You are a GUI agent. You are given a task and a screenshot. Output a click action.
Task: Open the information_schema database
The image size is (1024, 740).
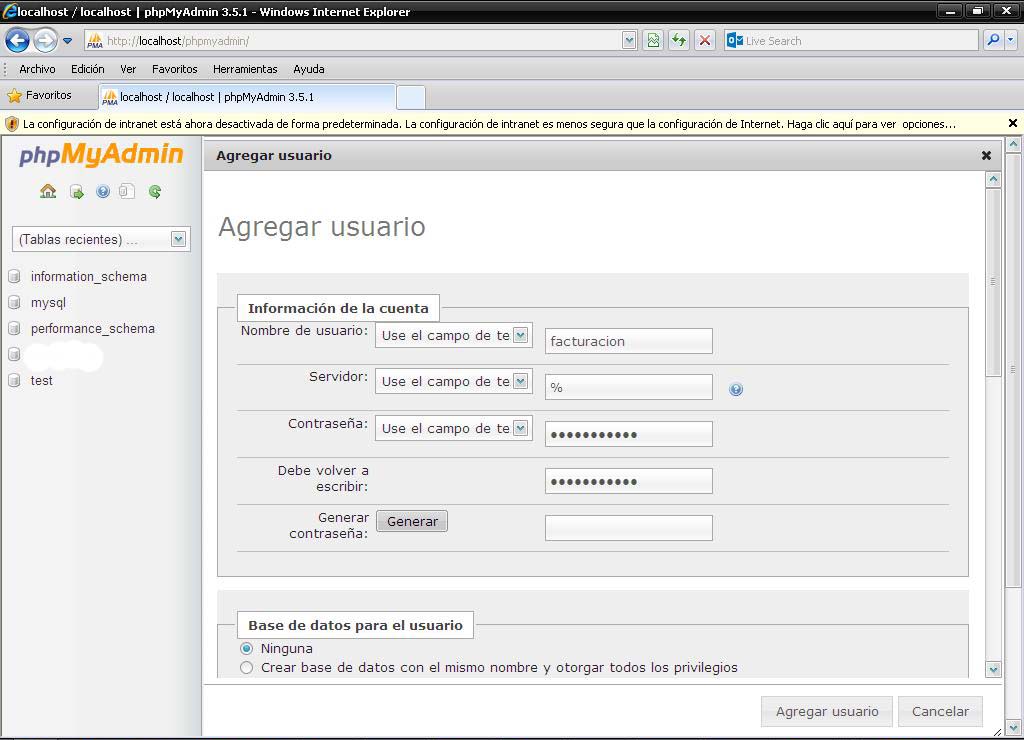89,276
